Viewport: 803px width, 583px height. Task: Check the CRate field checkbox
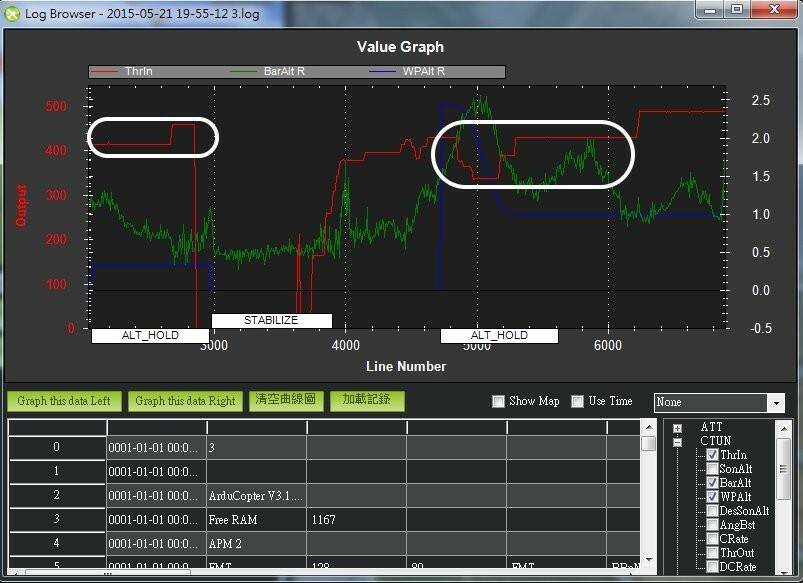[712, 539]
